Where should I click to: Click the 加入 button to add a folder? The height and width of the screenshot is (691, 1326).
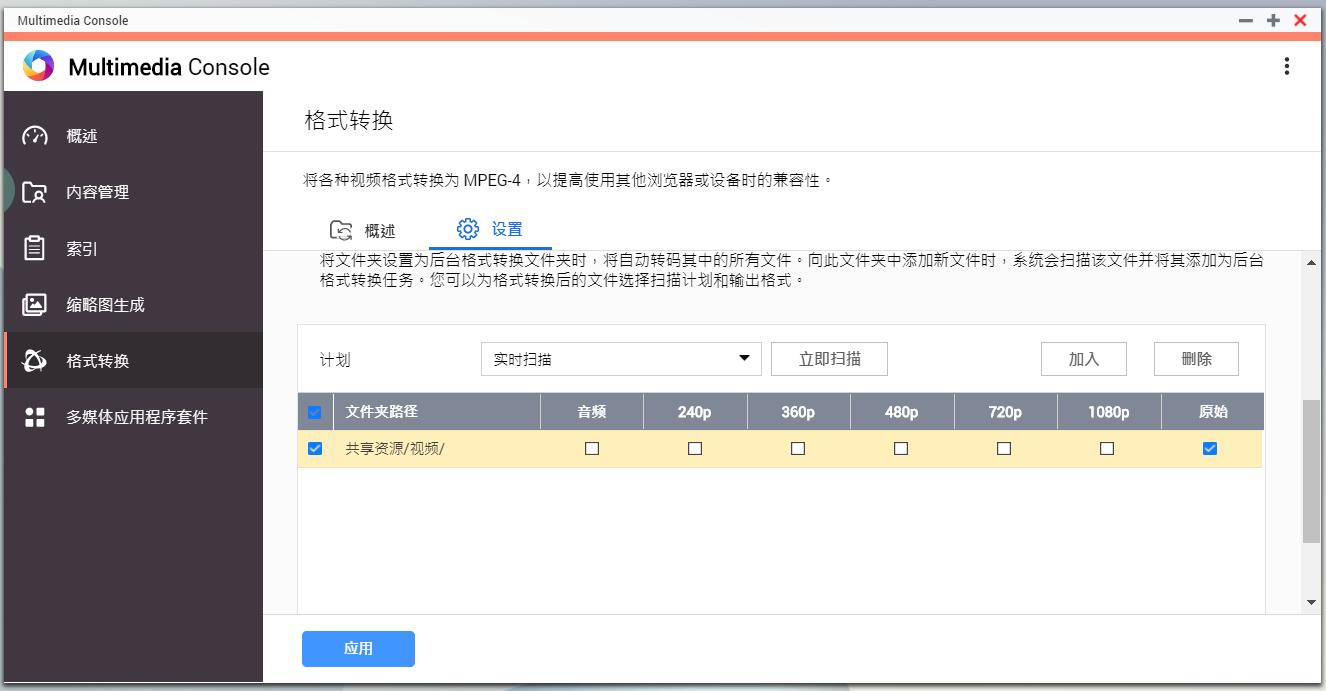click(x=1083, y=358)
